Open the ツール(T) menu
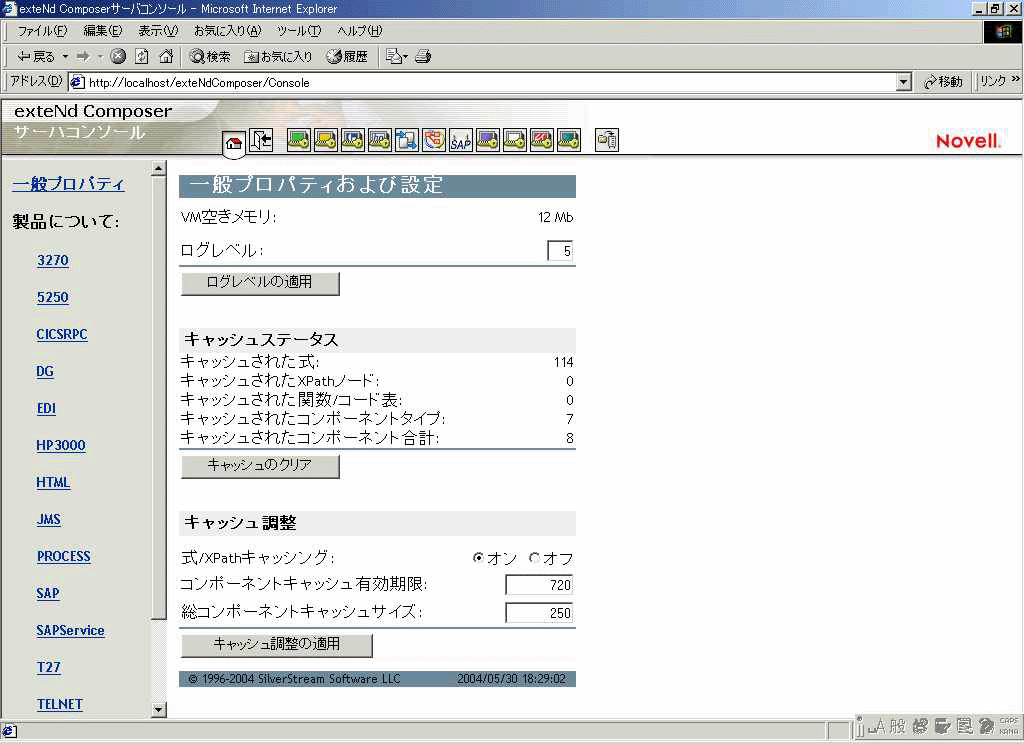The height and width of the screenshot is (744, 1024). tap(298, 31)
